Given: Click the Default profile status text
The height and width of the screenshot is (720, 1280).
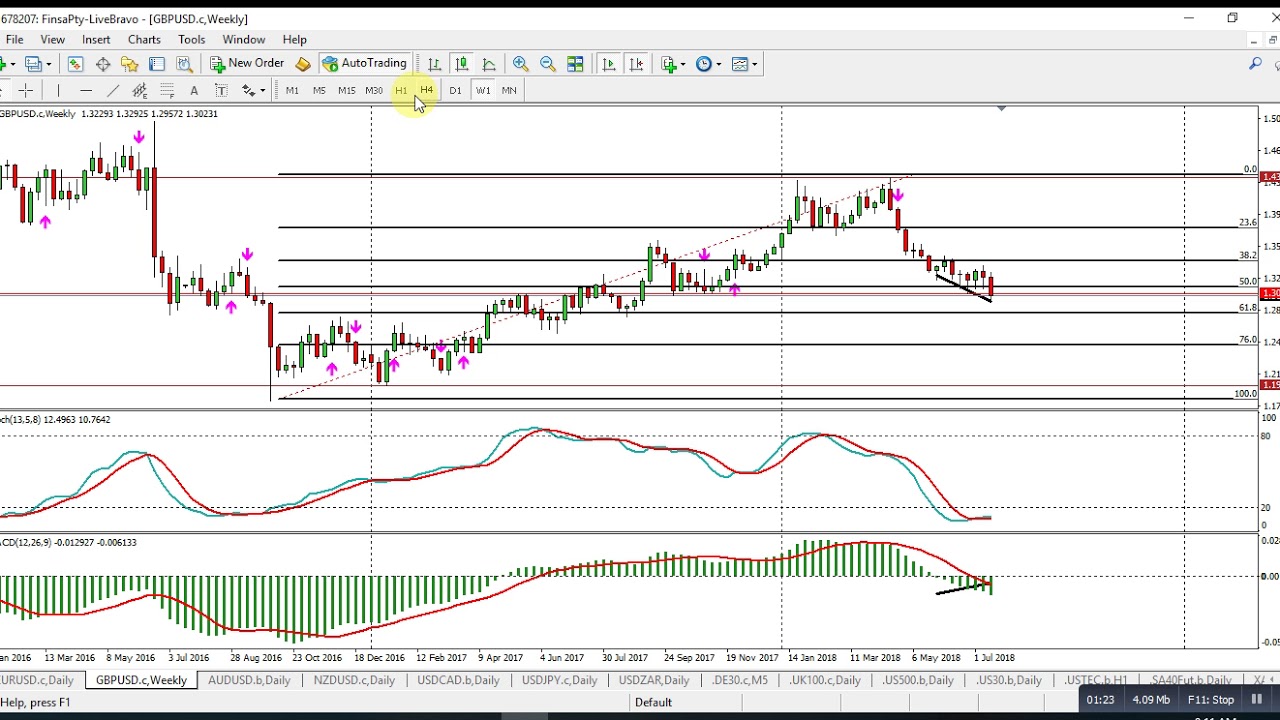Looking at the screenshot, I should [653, 702].
